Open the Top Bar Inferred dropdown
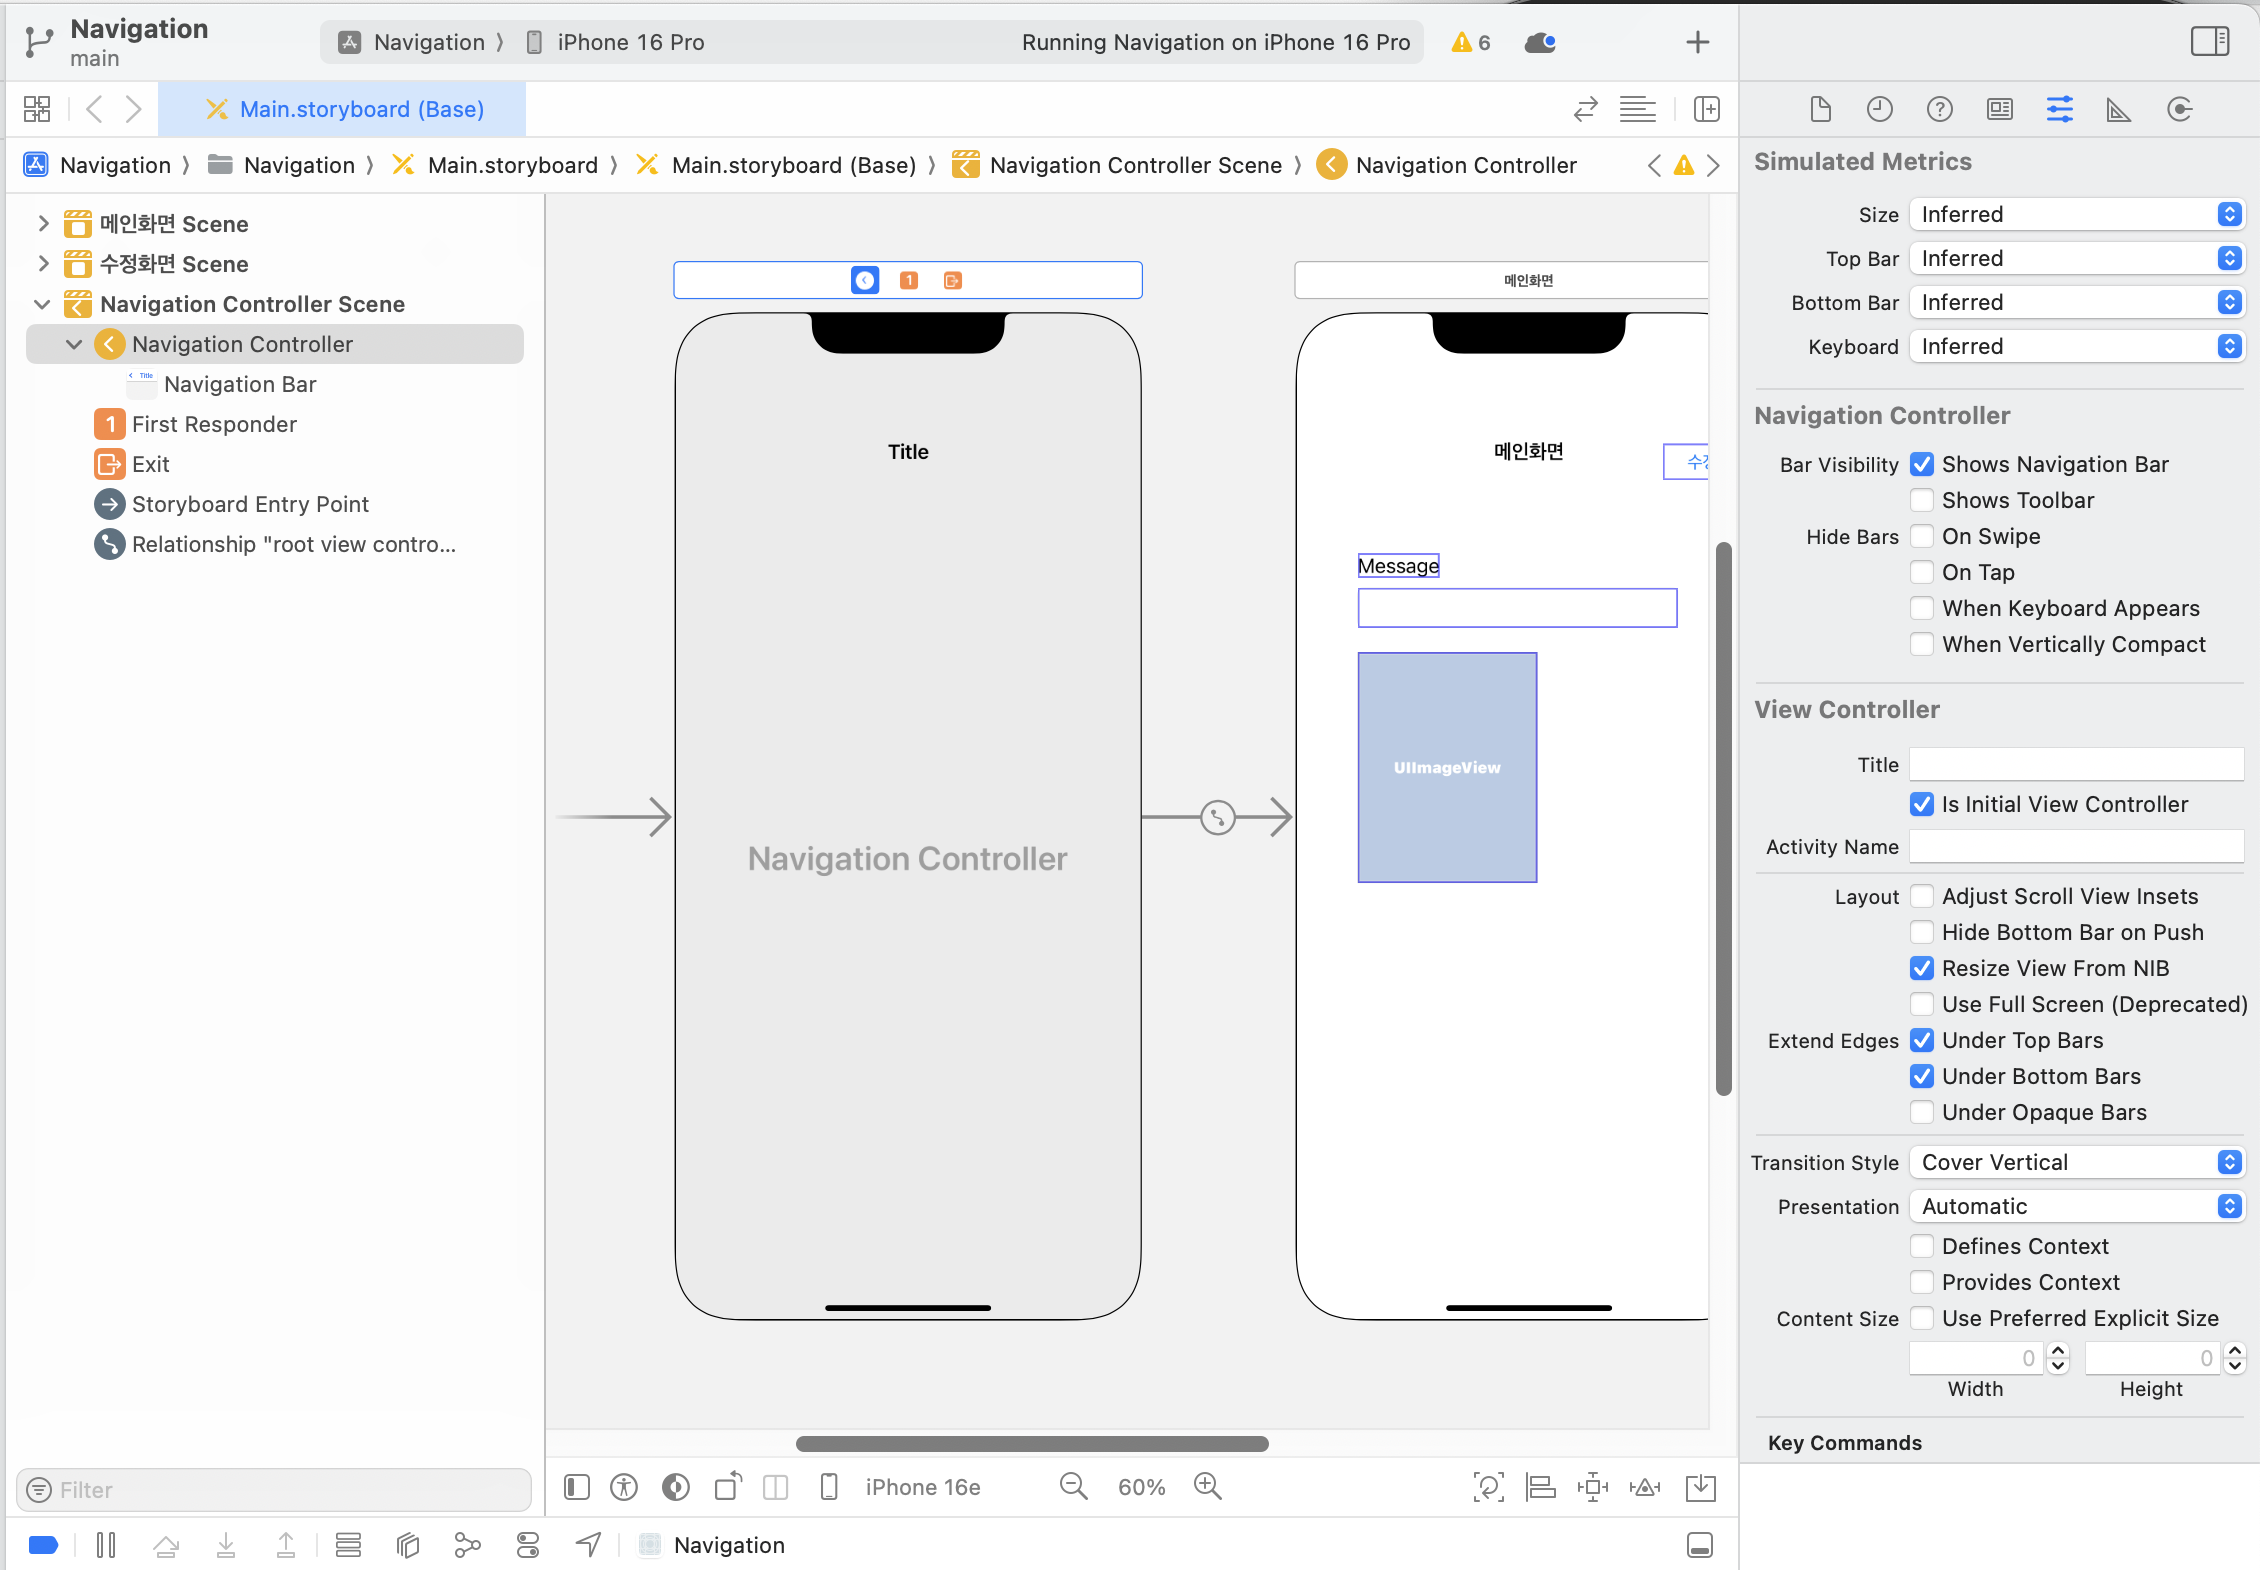This screenshot has width=2260, height=1570. point(2076,258)
